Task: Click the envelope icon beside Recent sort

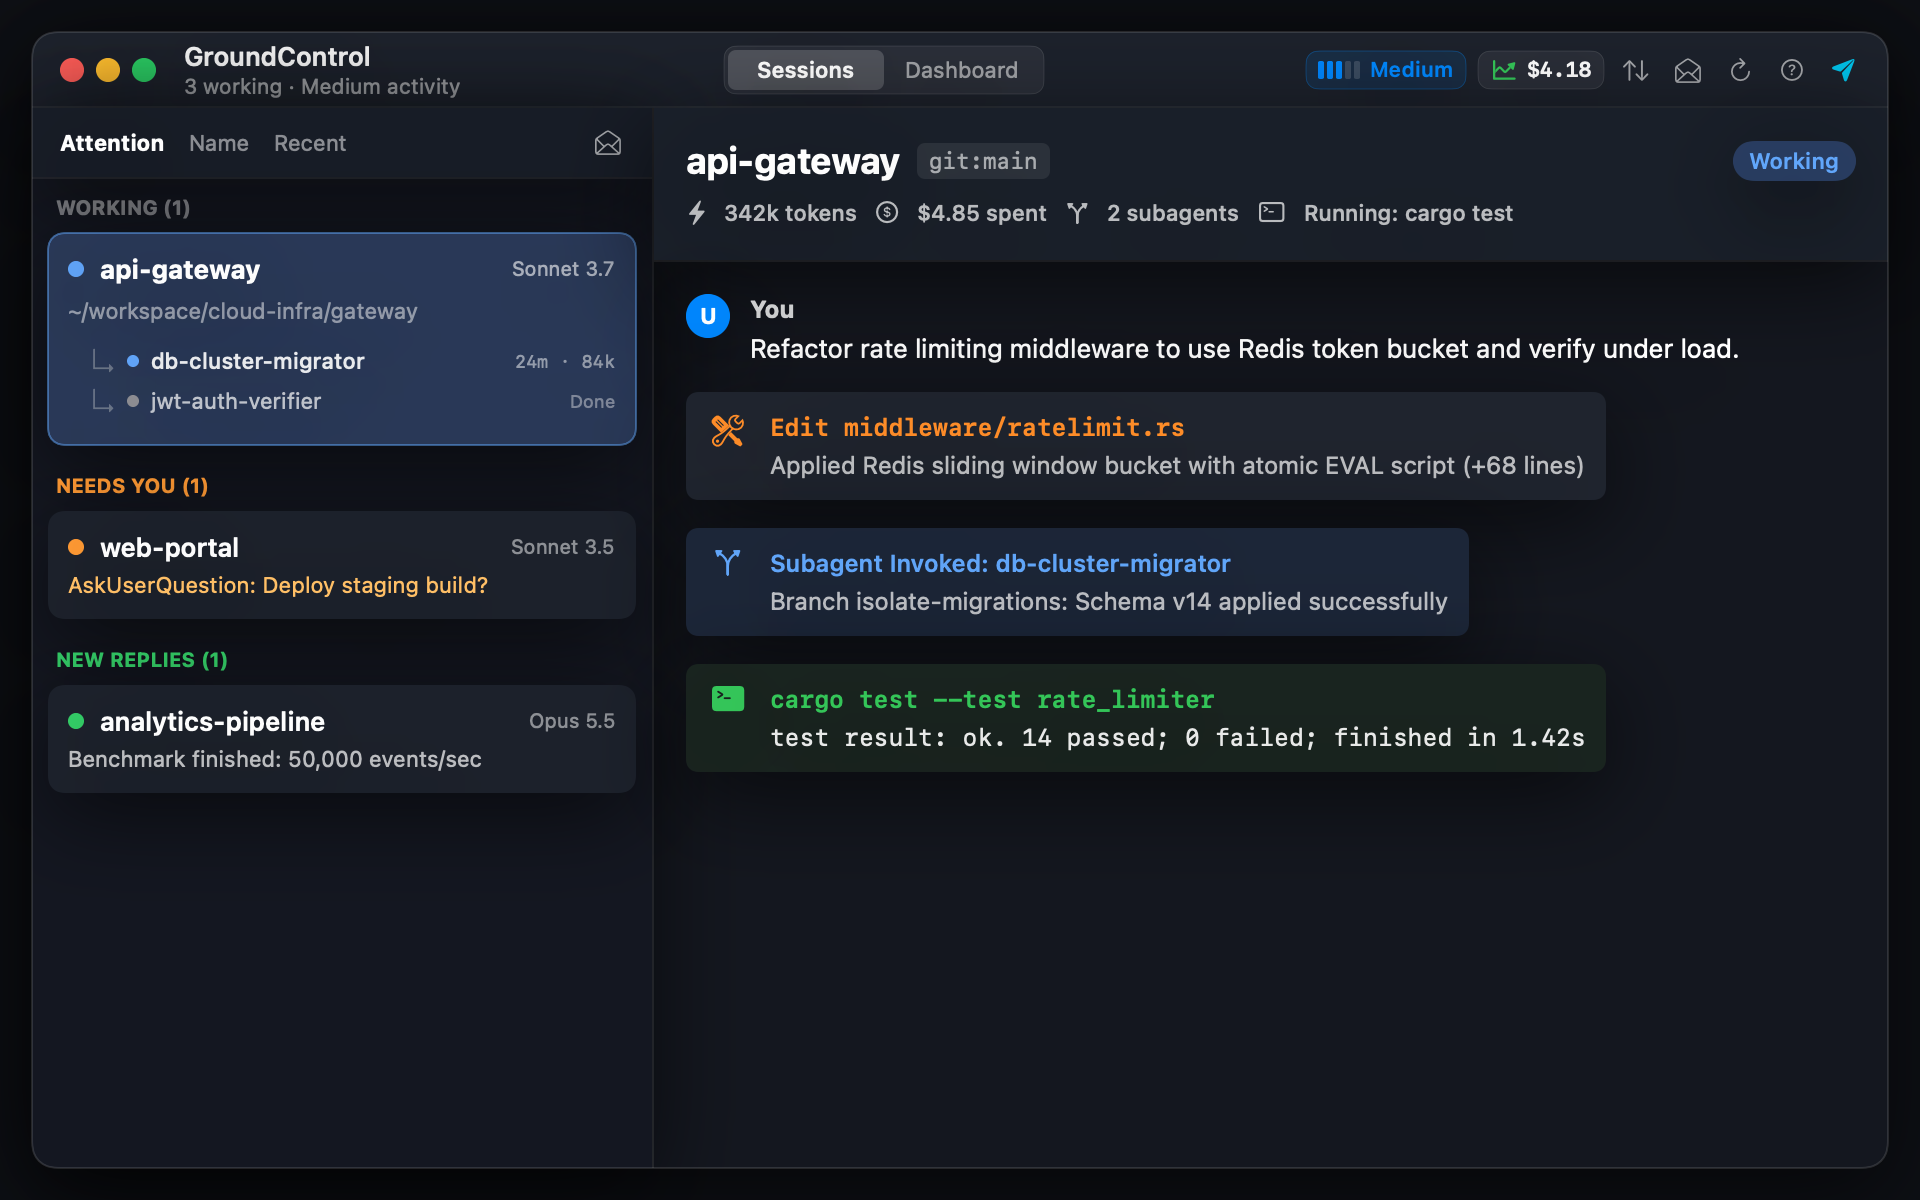Action: click(608, 143)
